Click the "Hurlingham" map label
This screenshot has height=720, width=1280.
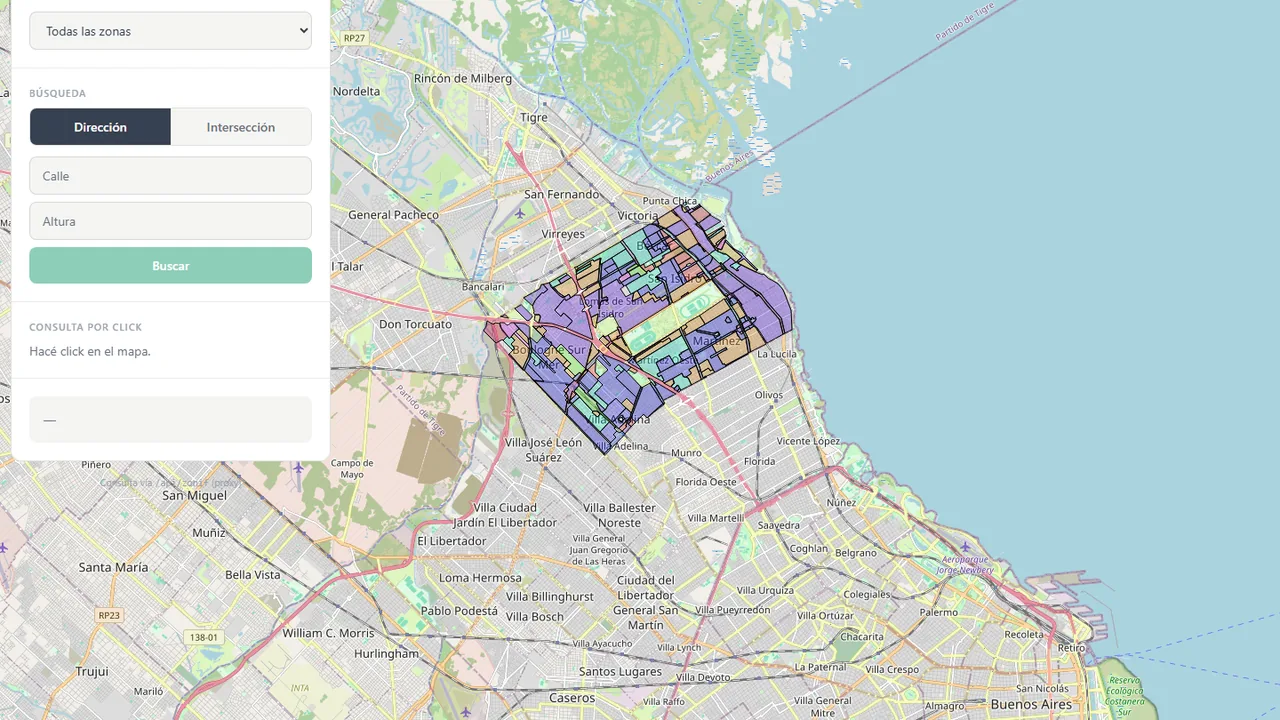[387, 653]
